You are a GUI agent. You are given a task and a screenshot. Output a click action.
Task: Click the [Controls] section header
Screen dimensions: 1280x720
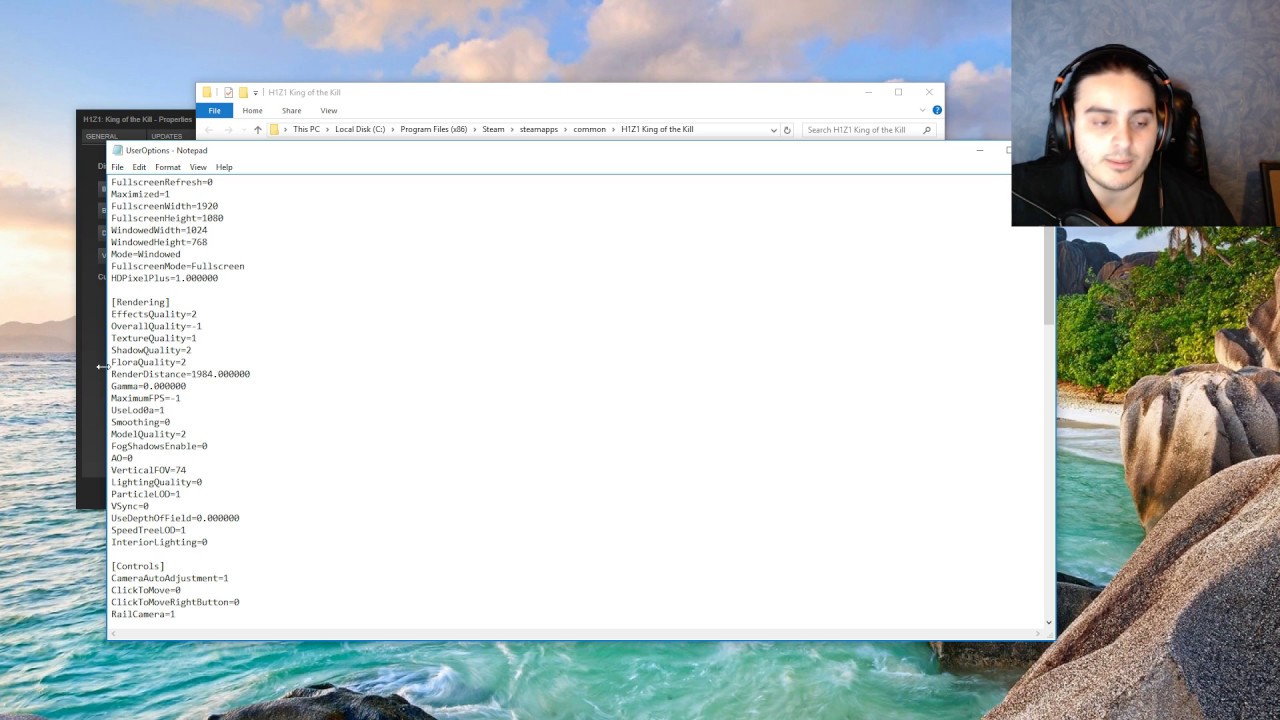pos(138,566)
